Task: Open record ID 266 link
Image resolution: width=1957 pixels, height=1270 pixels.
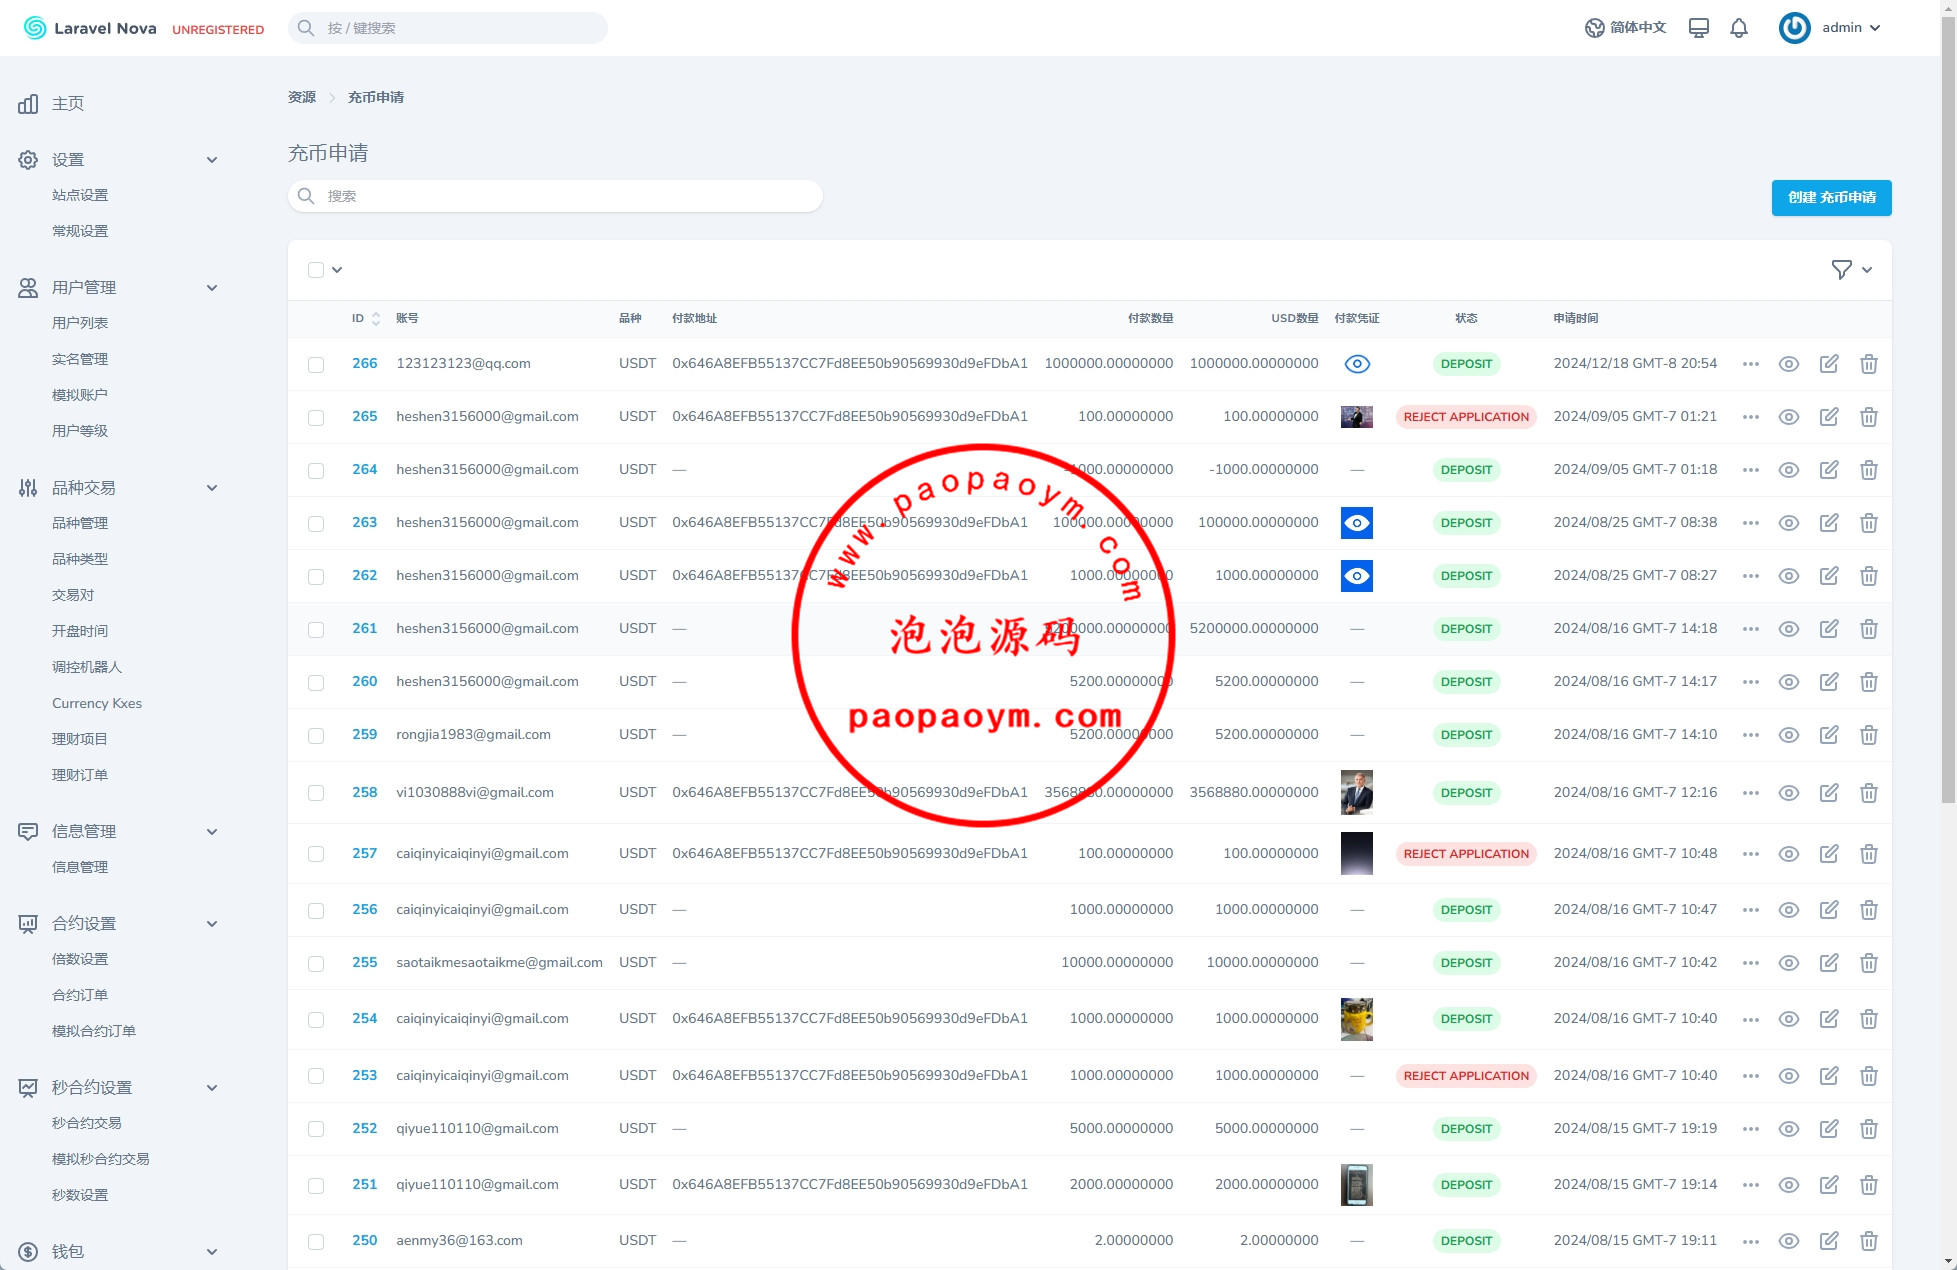Action: tap(364, 364)
